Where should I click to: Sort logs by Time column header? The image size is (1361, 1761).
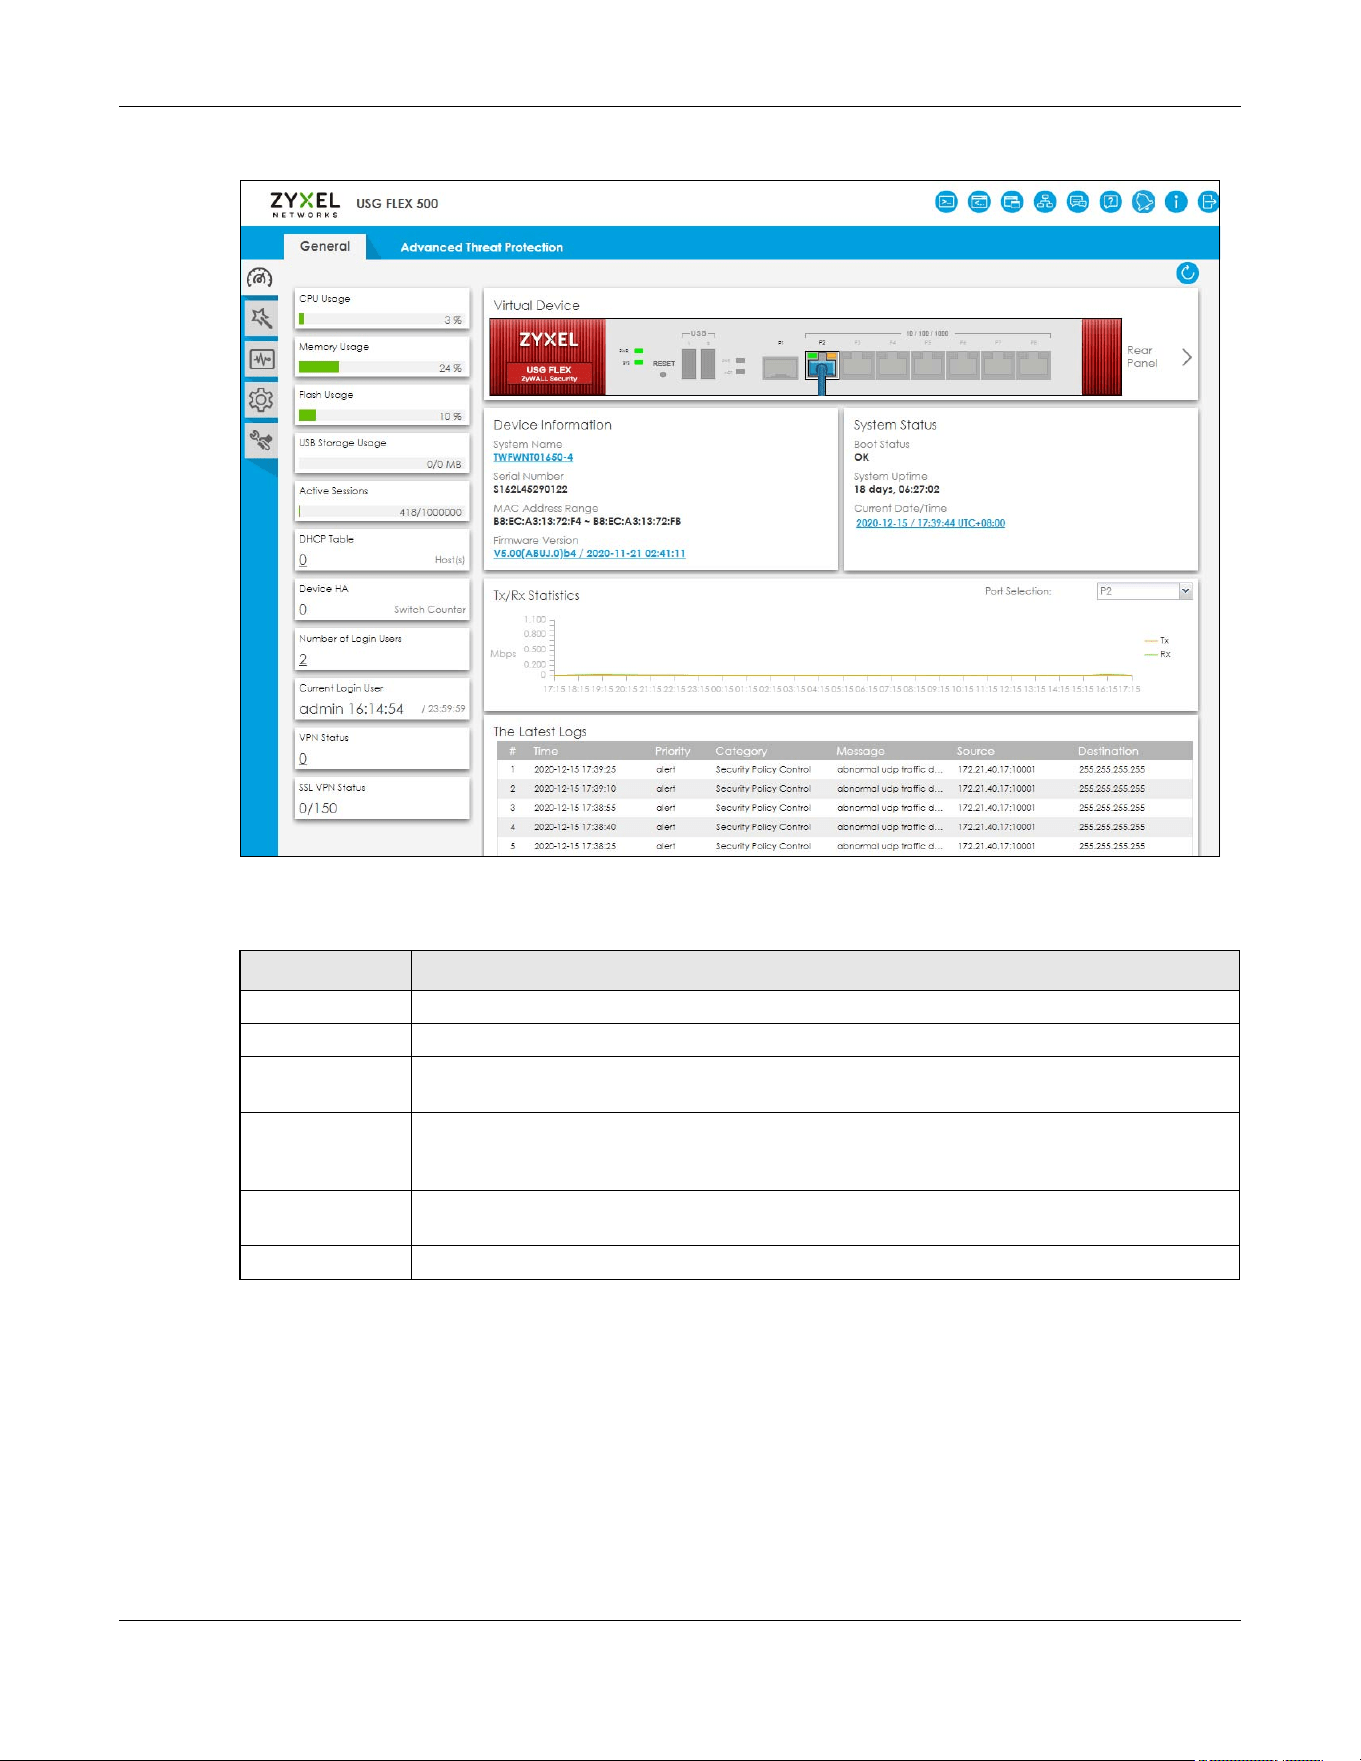click(546, 751)
